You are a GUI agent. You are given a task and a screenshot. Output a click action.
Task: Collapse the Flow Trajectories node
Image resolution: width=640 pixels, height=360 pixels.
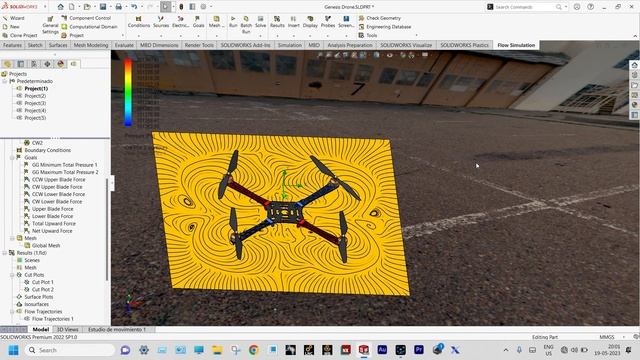[12, 312]
